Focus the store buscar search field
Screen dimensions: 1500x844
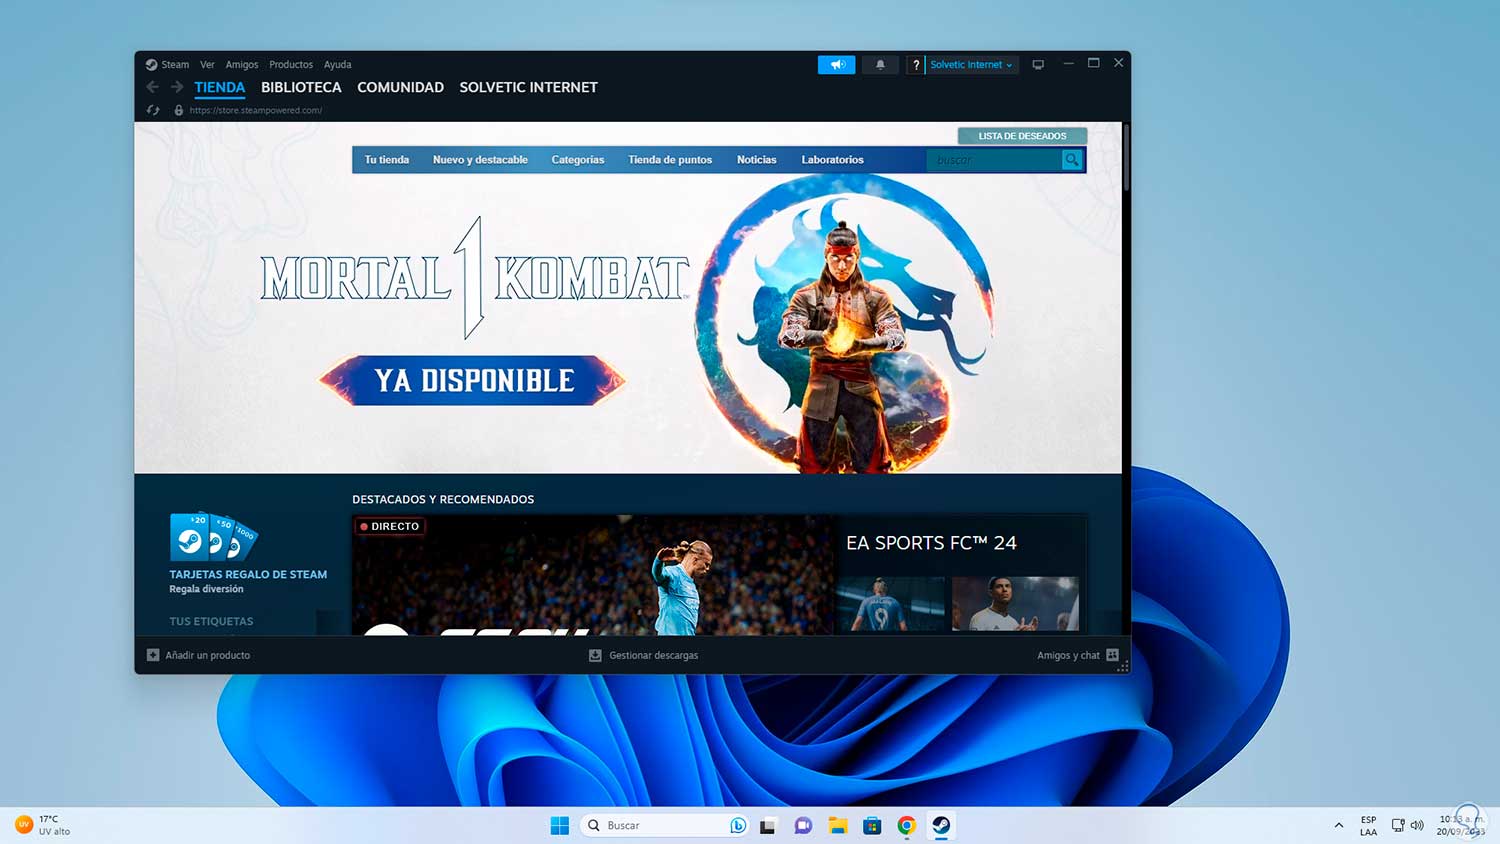pos(994,160)
